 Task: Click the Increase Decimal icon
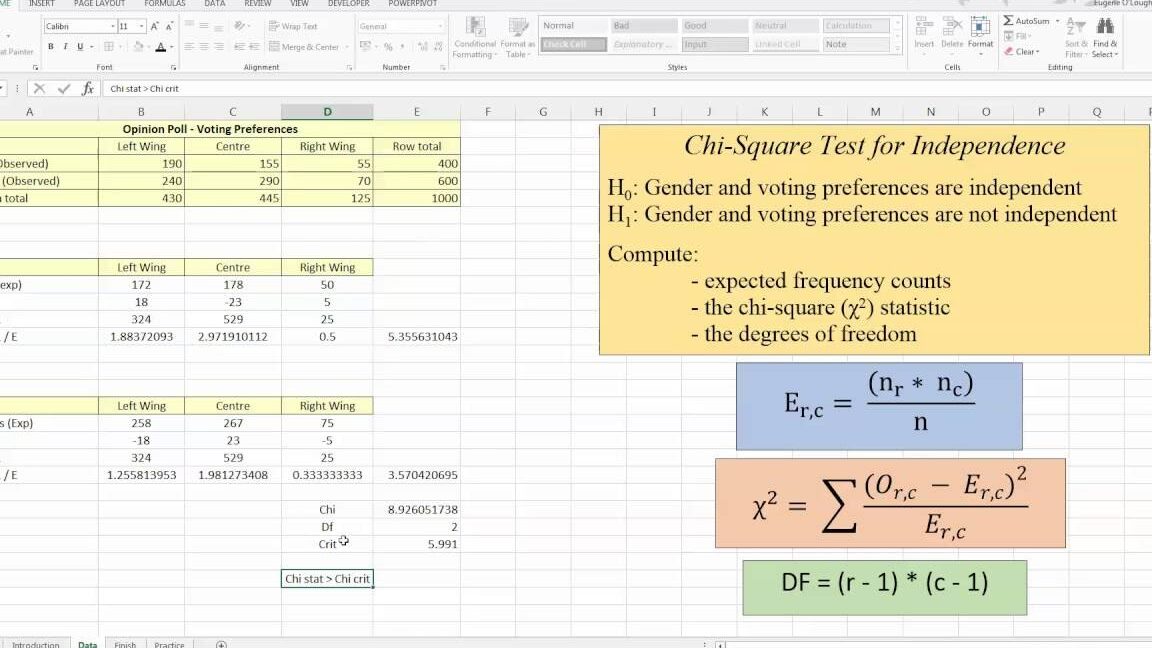click(x=421, y=46)
